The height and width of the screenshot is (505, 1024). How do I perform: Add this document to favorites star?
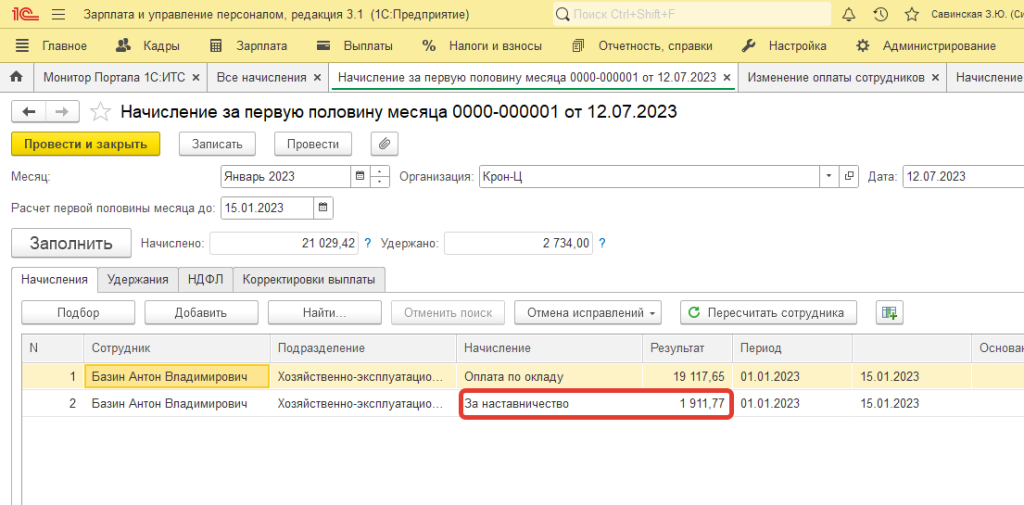point(100,112)
